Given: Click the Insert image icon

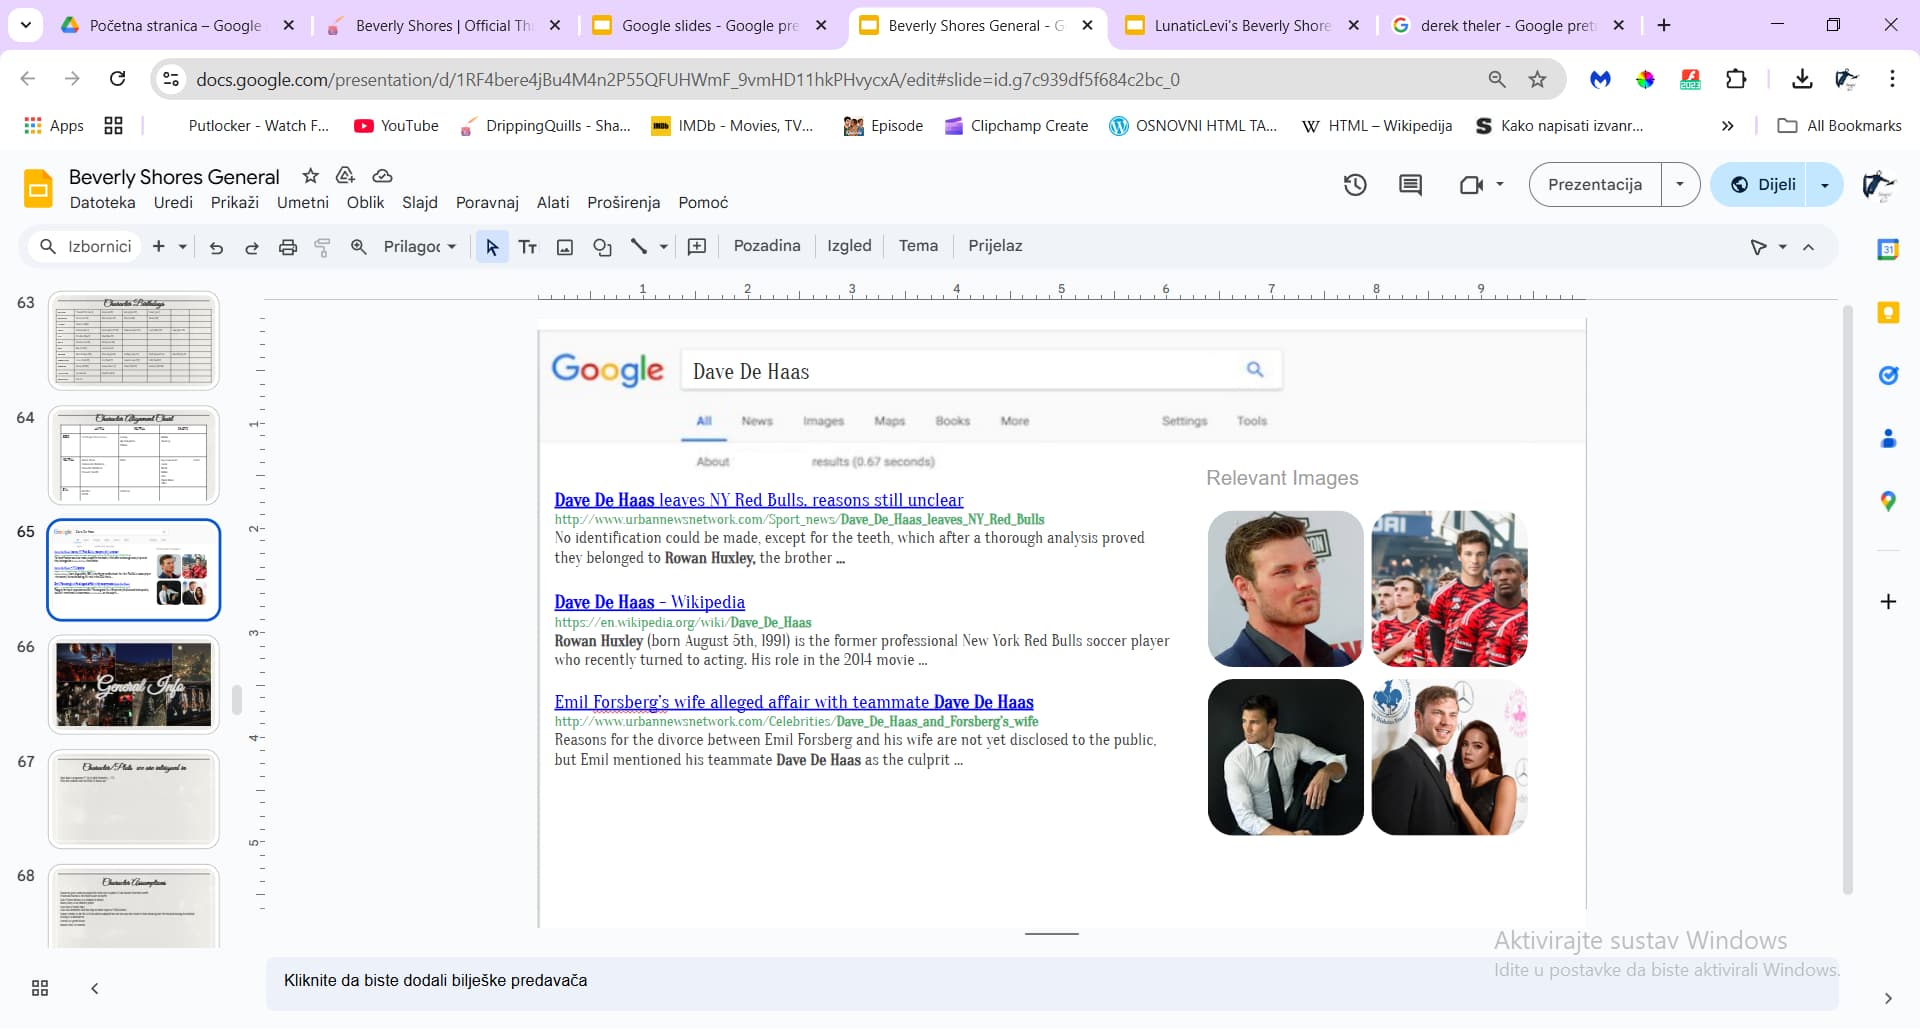Looking at the screenshot, I should pyautogui.click(x=565, y=247).
